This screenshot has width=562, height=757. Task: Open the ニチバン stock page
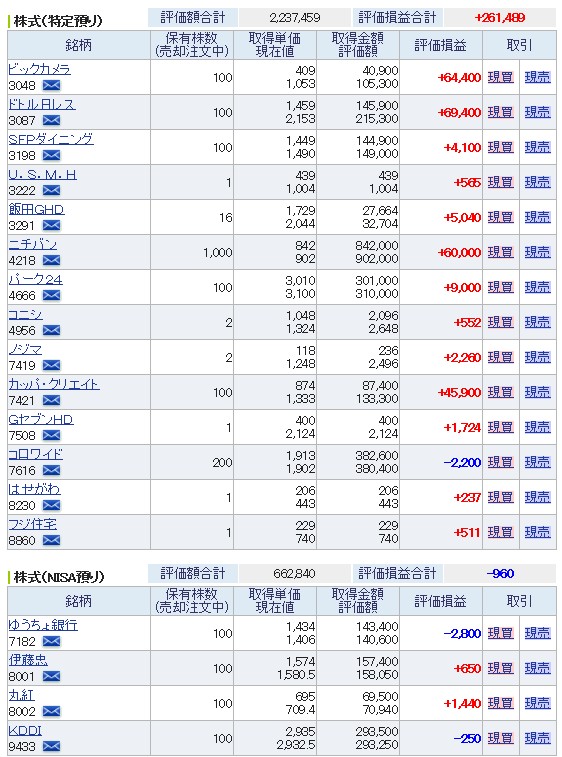[x=33, y=244]
